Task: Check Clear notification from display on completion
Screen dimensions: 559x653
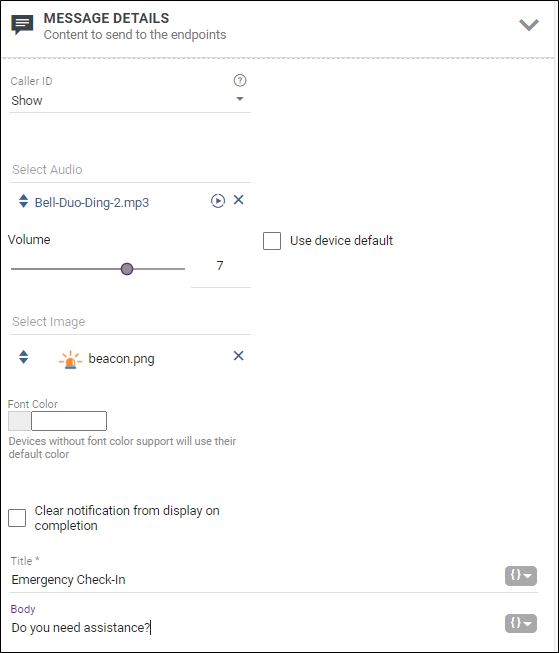Action: pyautogui.click(x=17, y=518)
